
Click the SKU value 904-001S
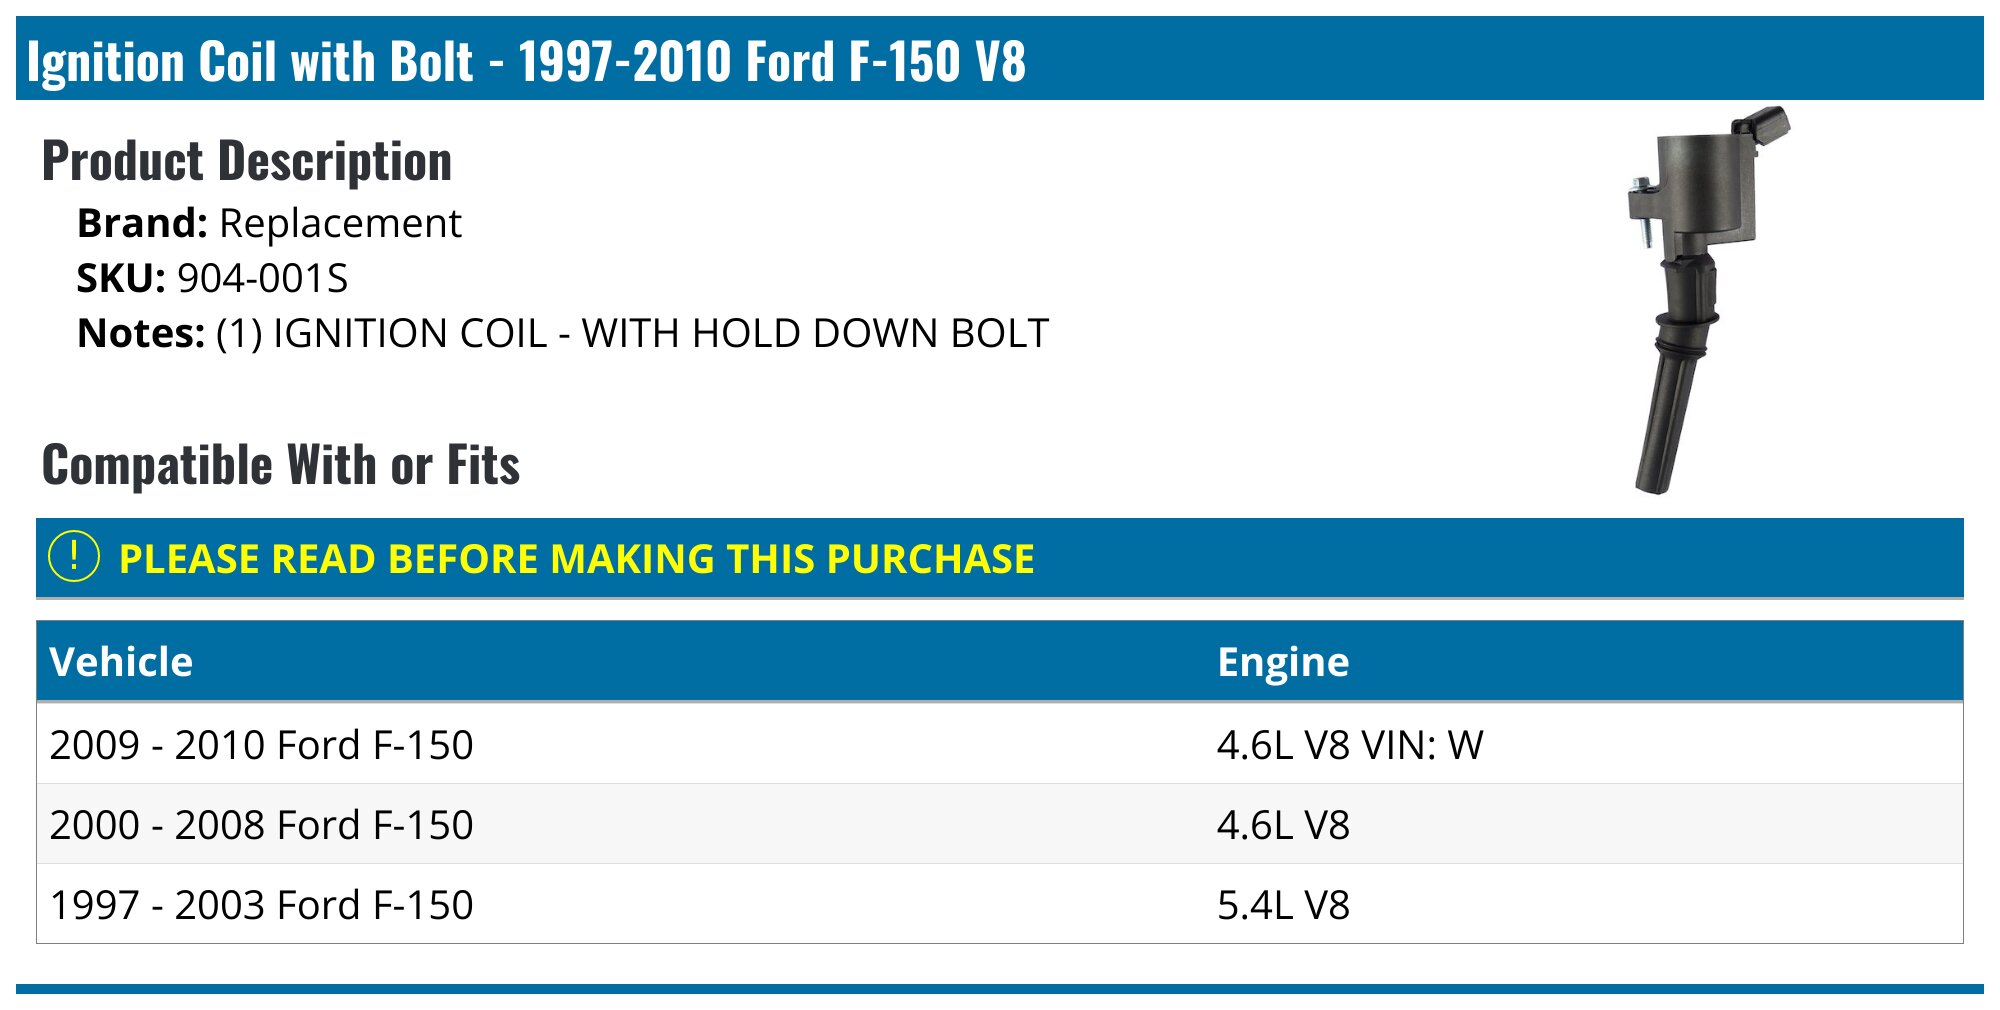[262, 278]
